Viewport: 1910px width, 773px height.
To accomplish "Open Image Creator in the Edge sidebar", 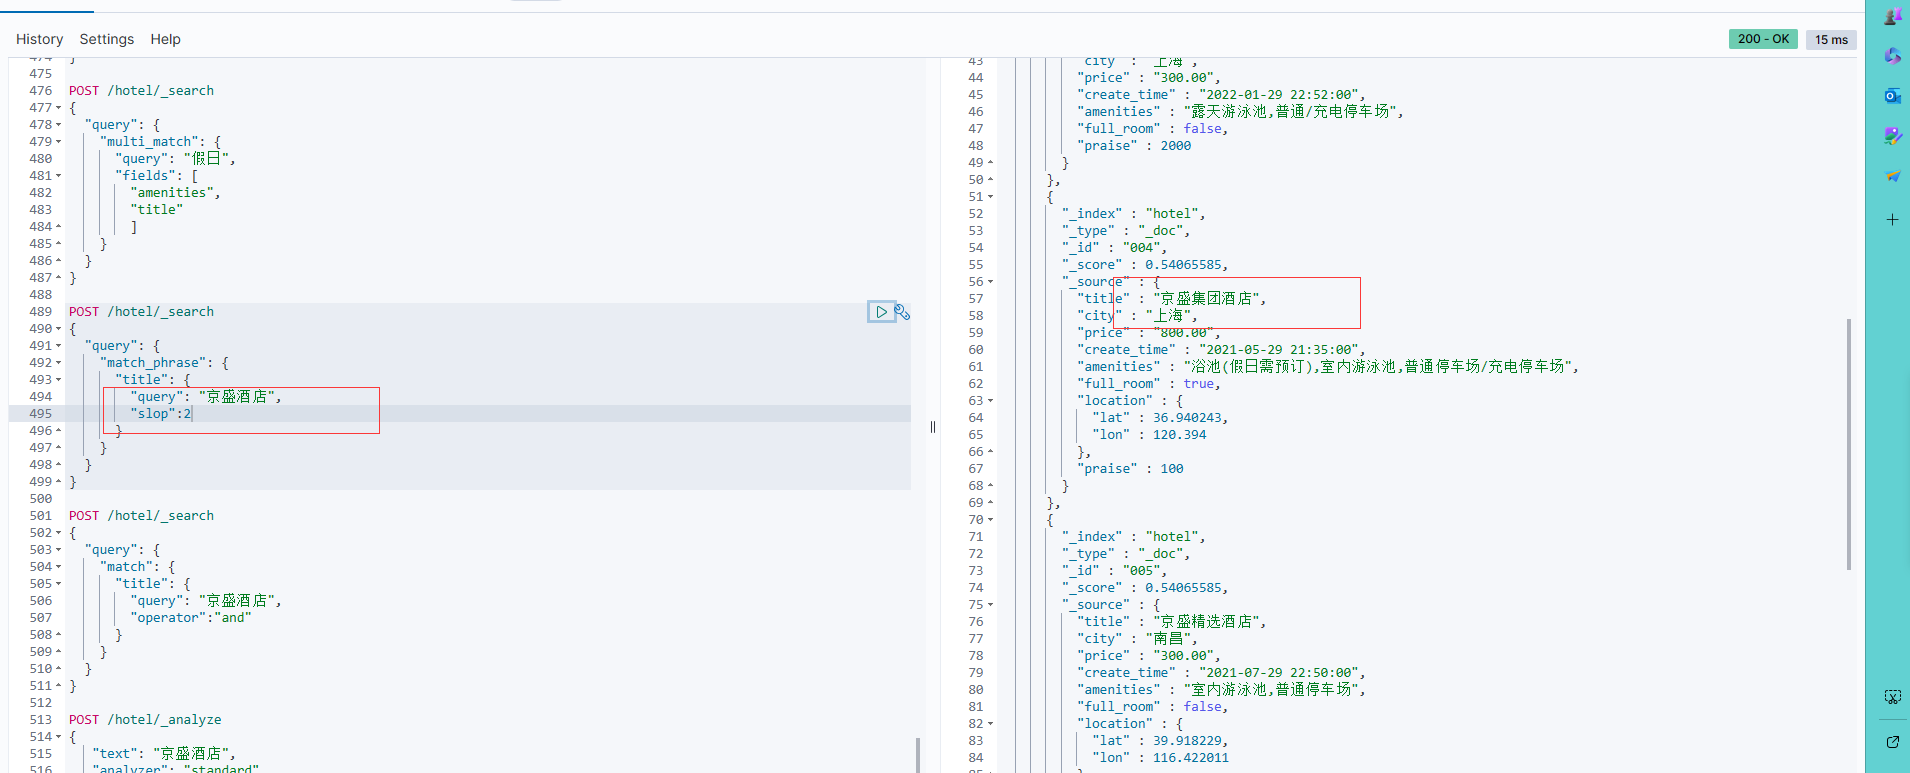I will point(1892,136).
